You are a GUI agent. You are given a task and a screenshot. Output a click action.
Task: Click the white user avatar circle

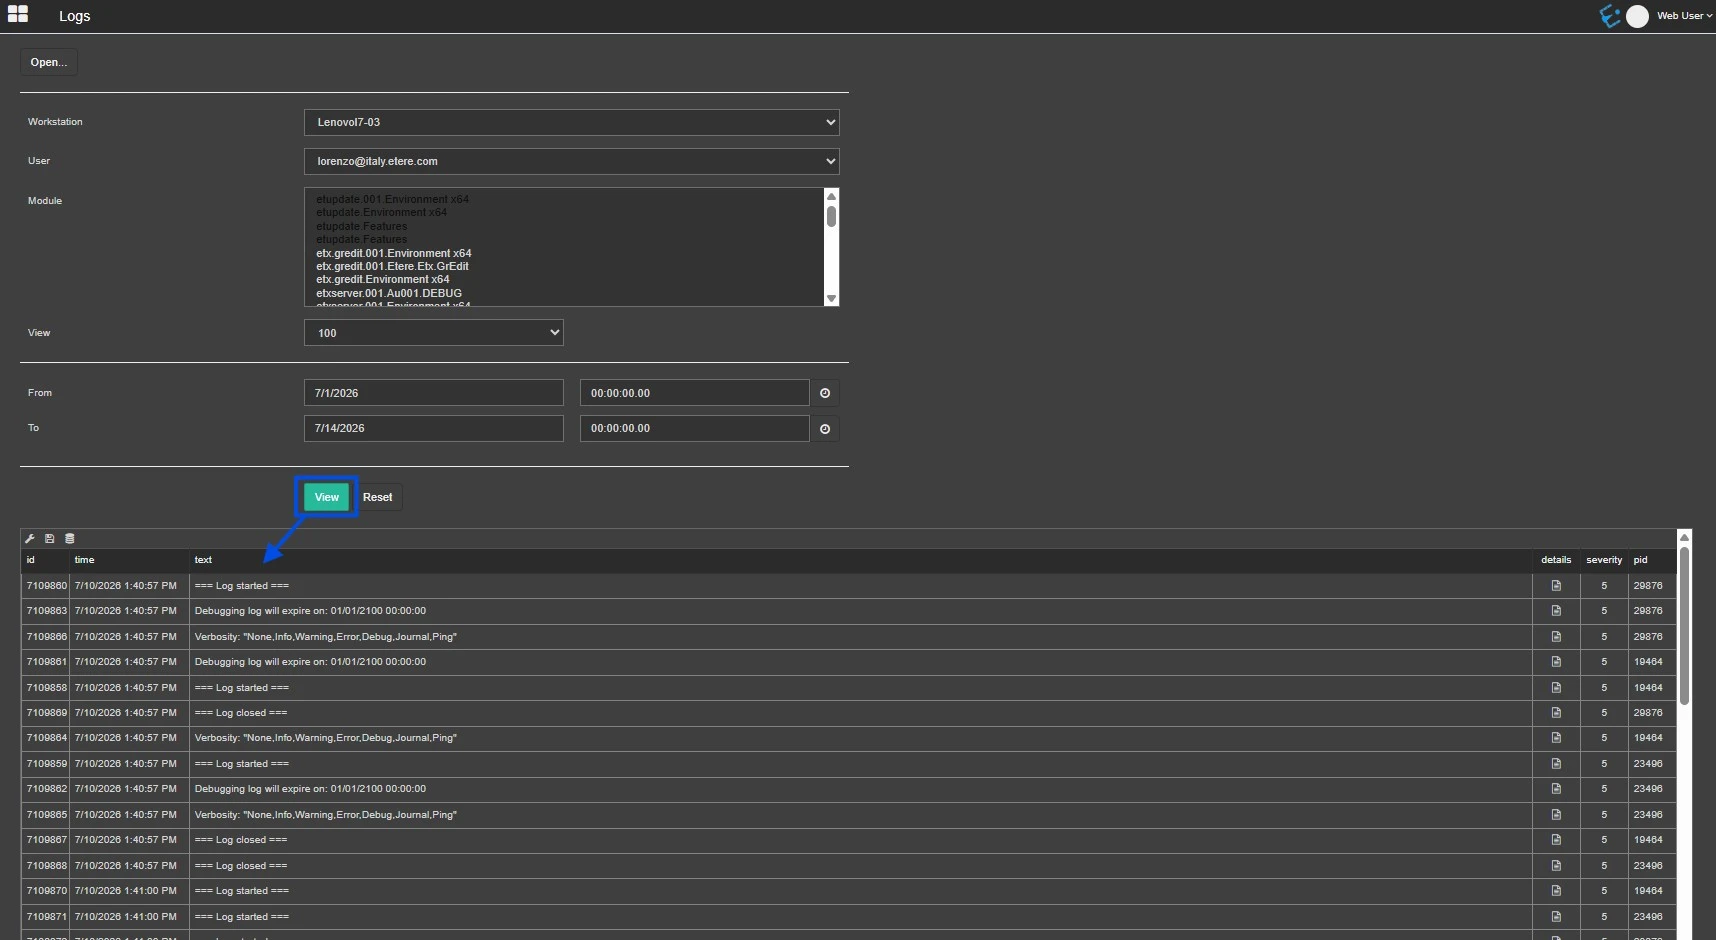(x=1637, y=16)
